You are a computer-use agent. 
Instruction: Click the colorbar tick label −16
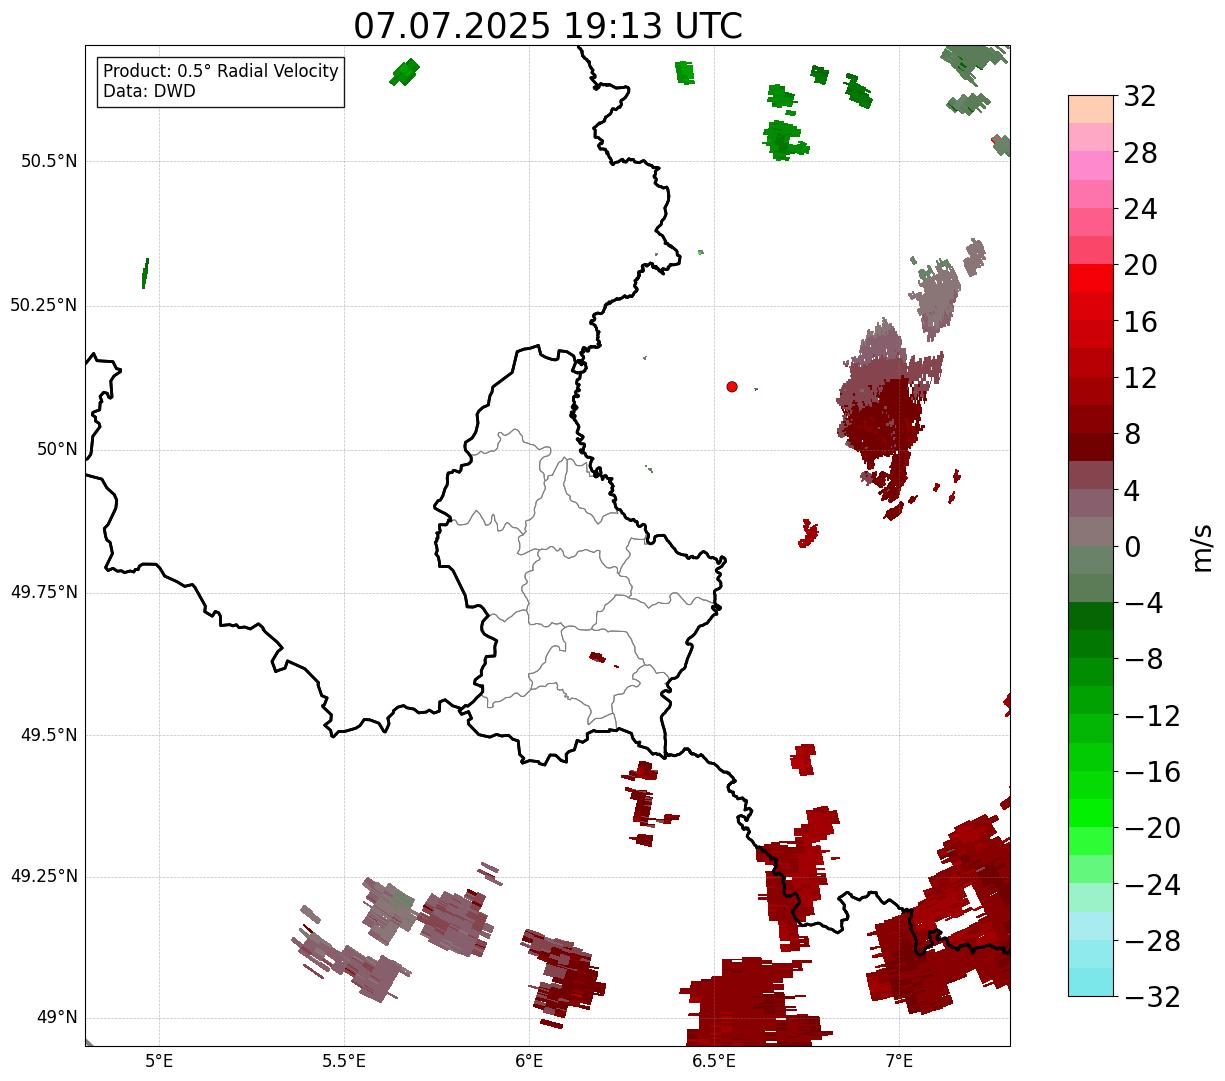1152,772
